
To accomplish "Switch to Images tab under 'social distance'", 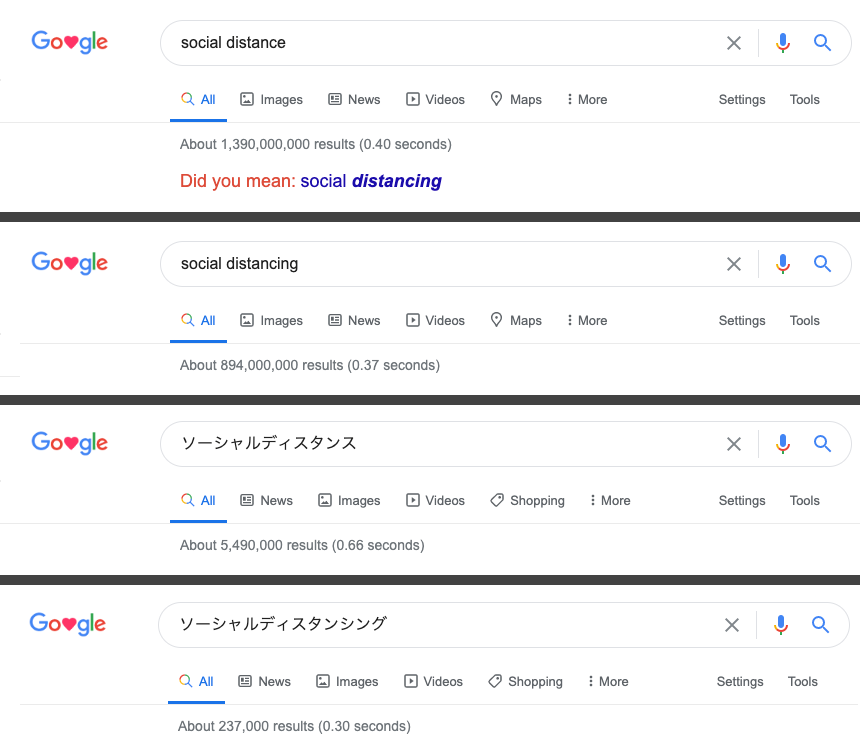I will coord(271,100).
